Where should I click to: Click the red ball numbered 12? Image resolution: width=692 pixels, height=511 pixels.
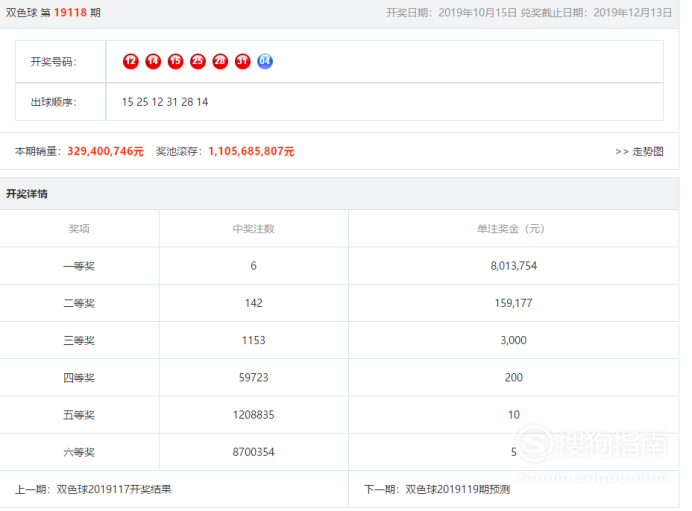[131, 61]
